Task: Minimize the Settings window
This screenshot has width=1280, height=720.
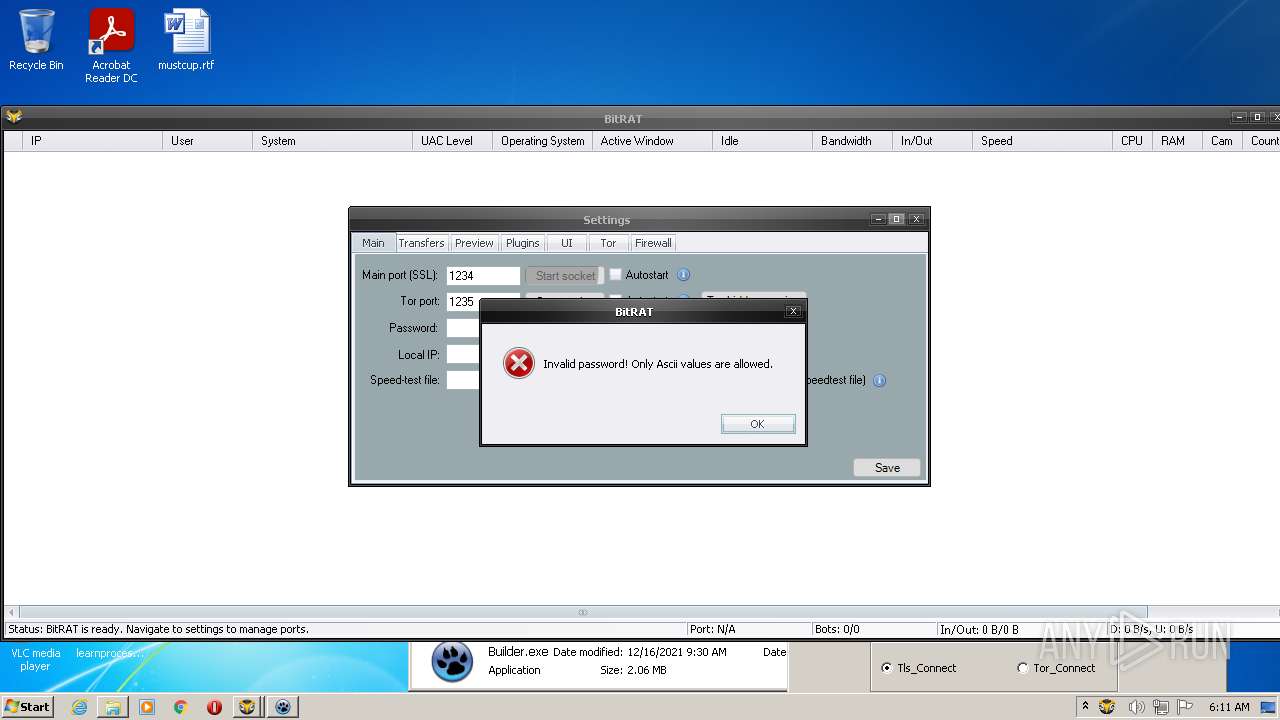Action: click(878, 219)
